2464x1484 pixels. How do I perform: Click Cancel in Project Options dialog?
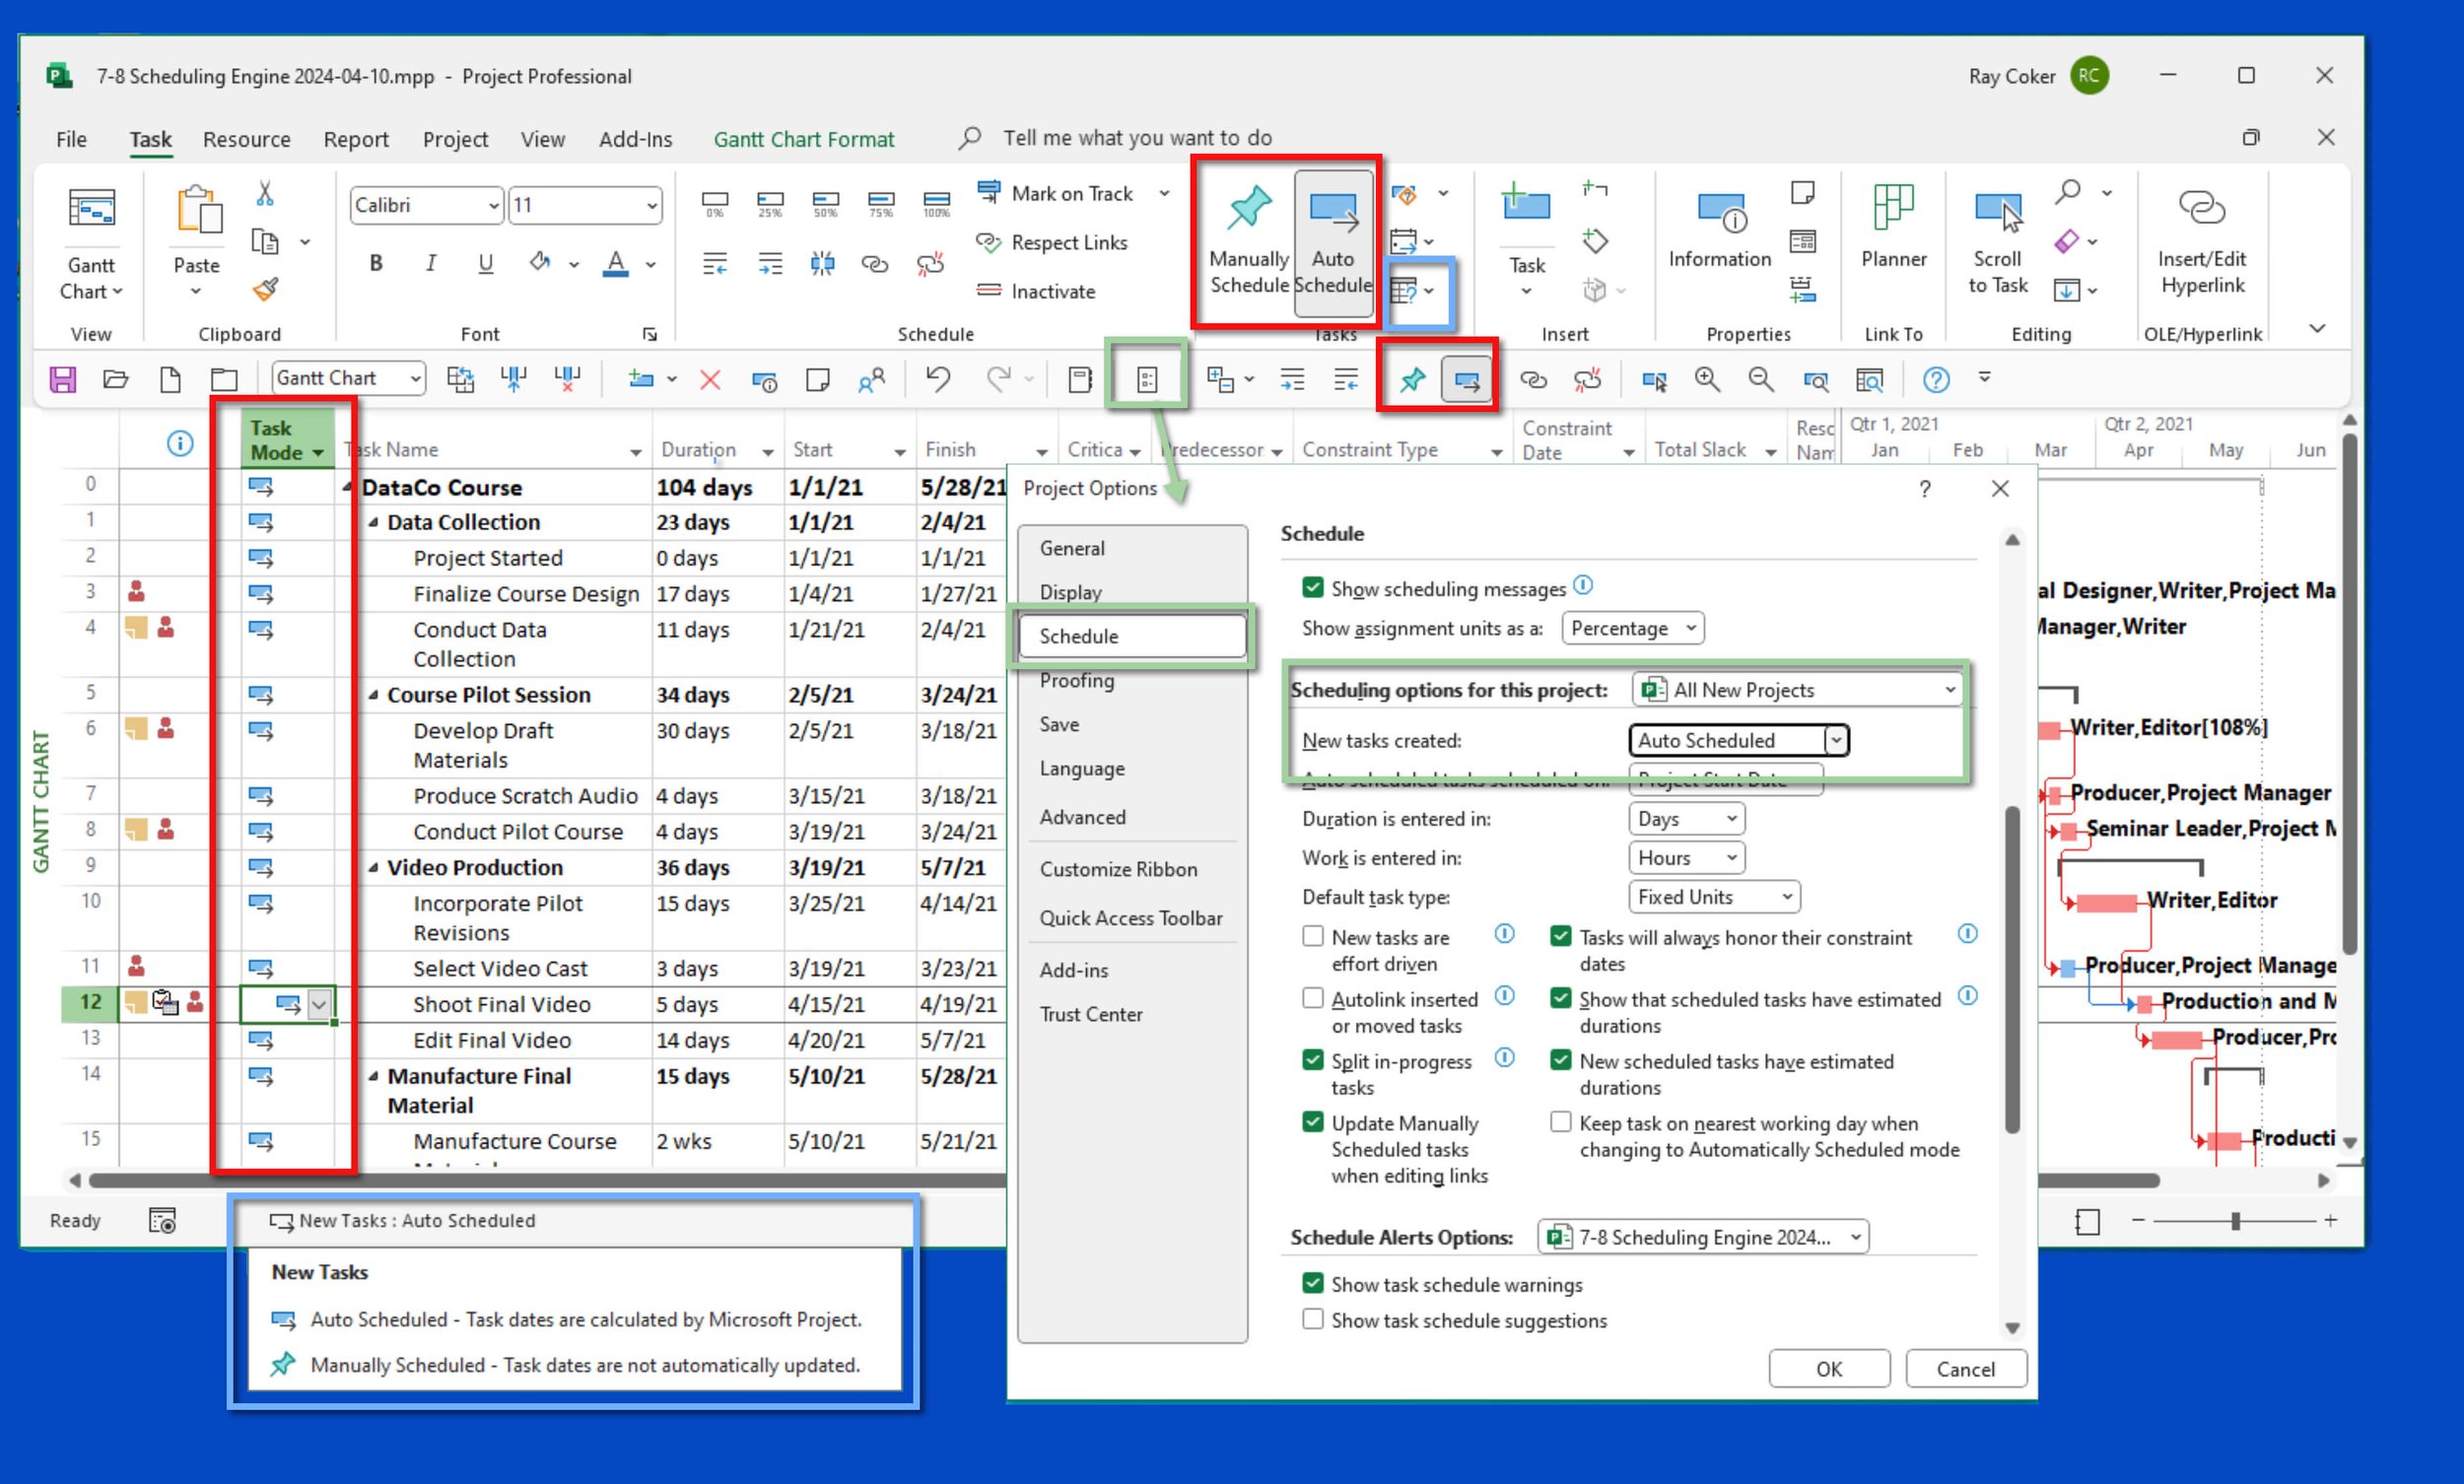coord(1965,1368)
